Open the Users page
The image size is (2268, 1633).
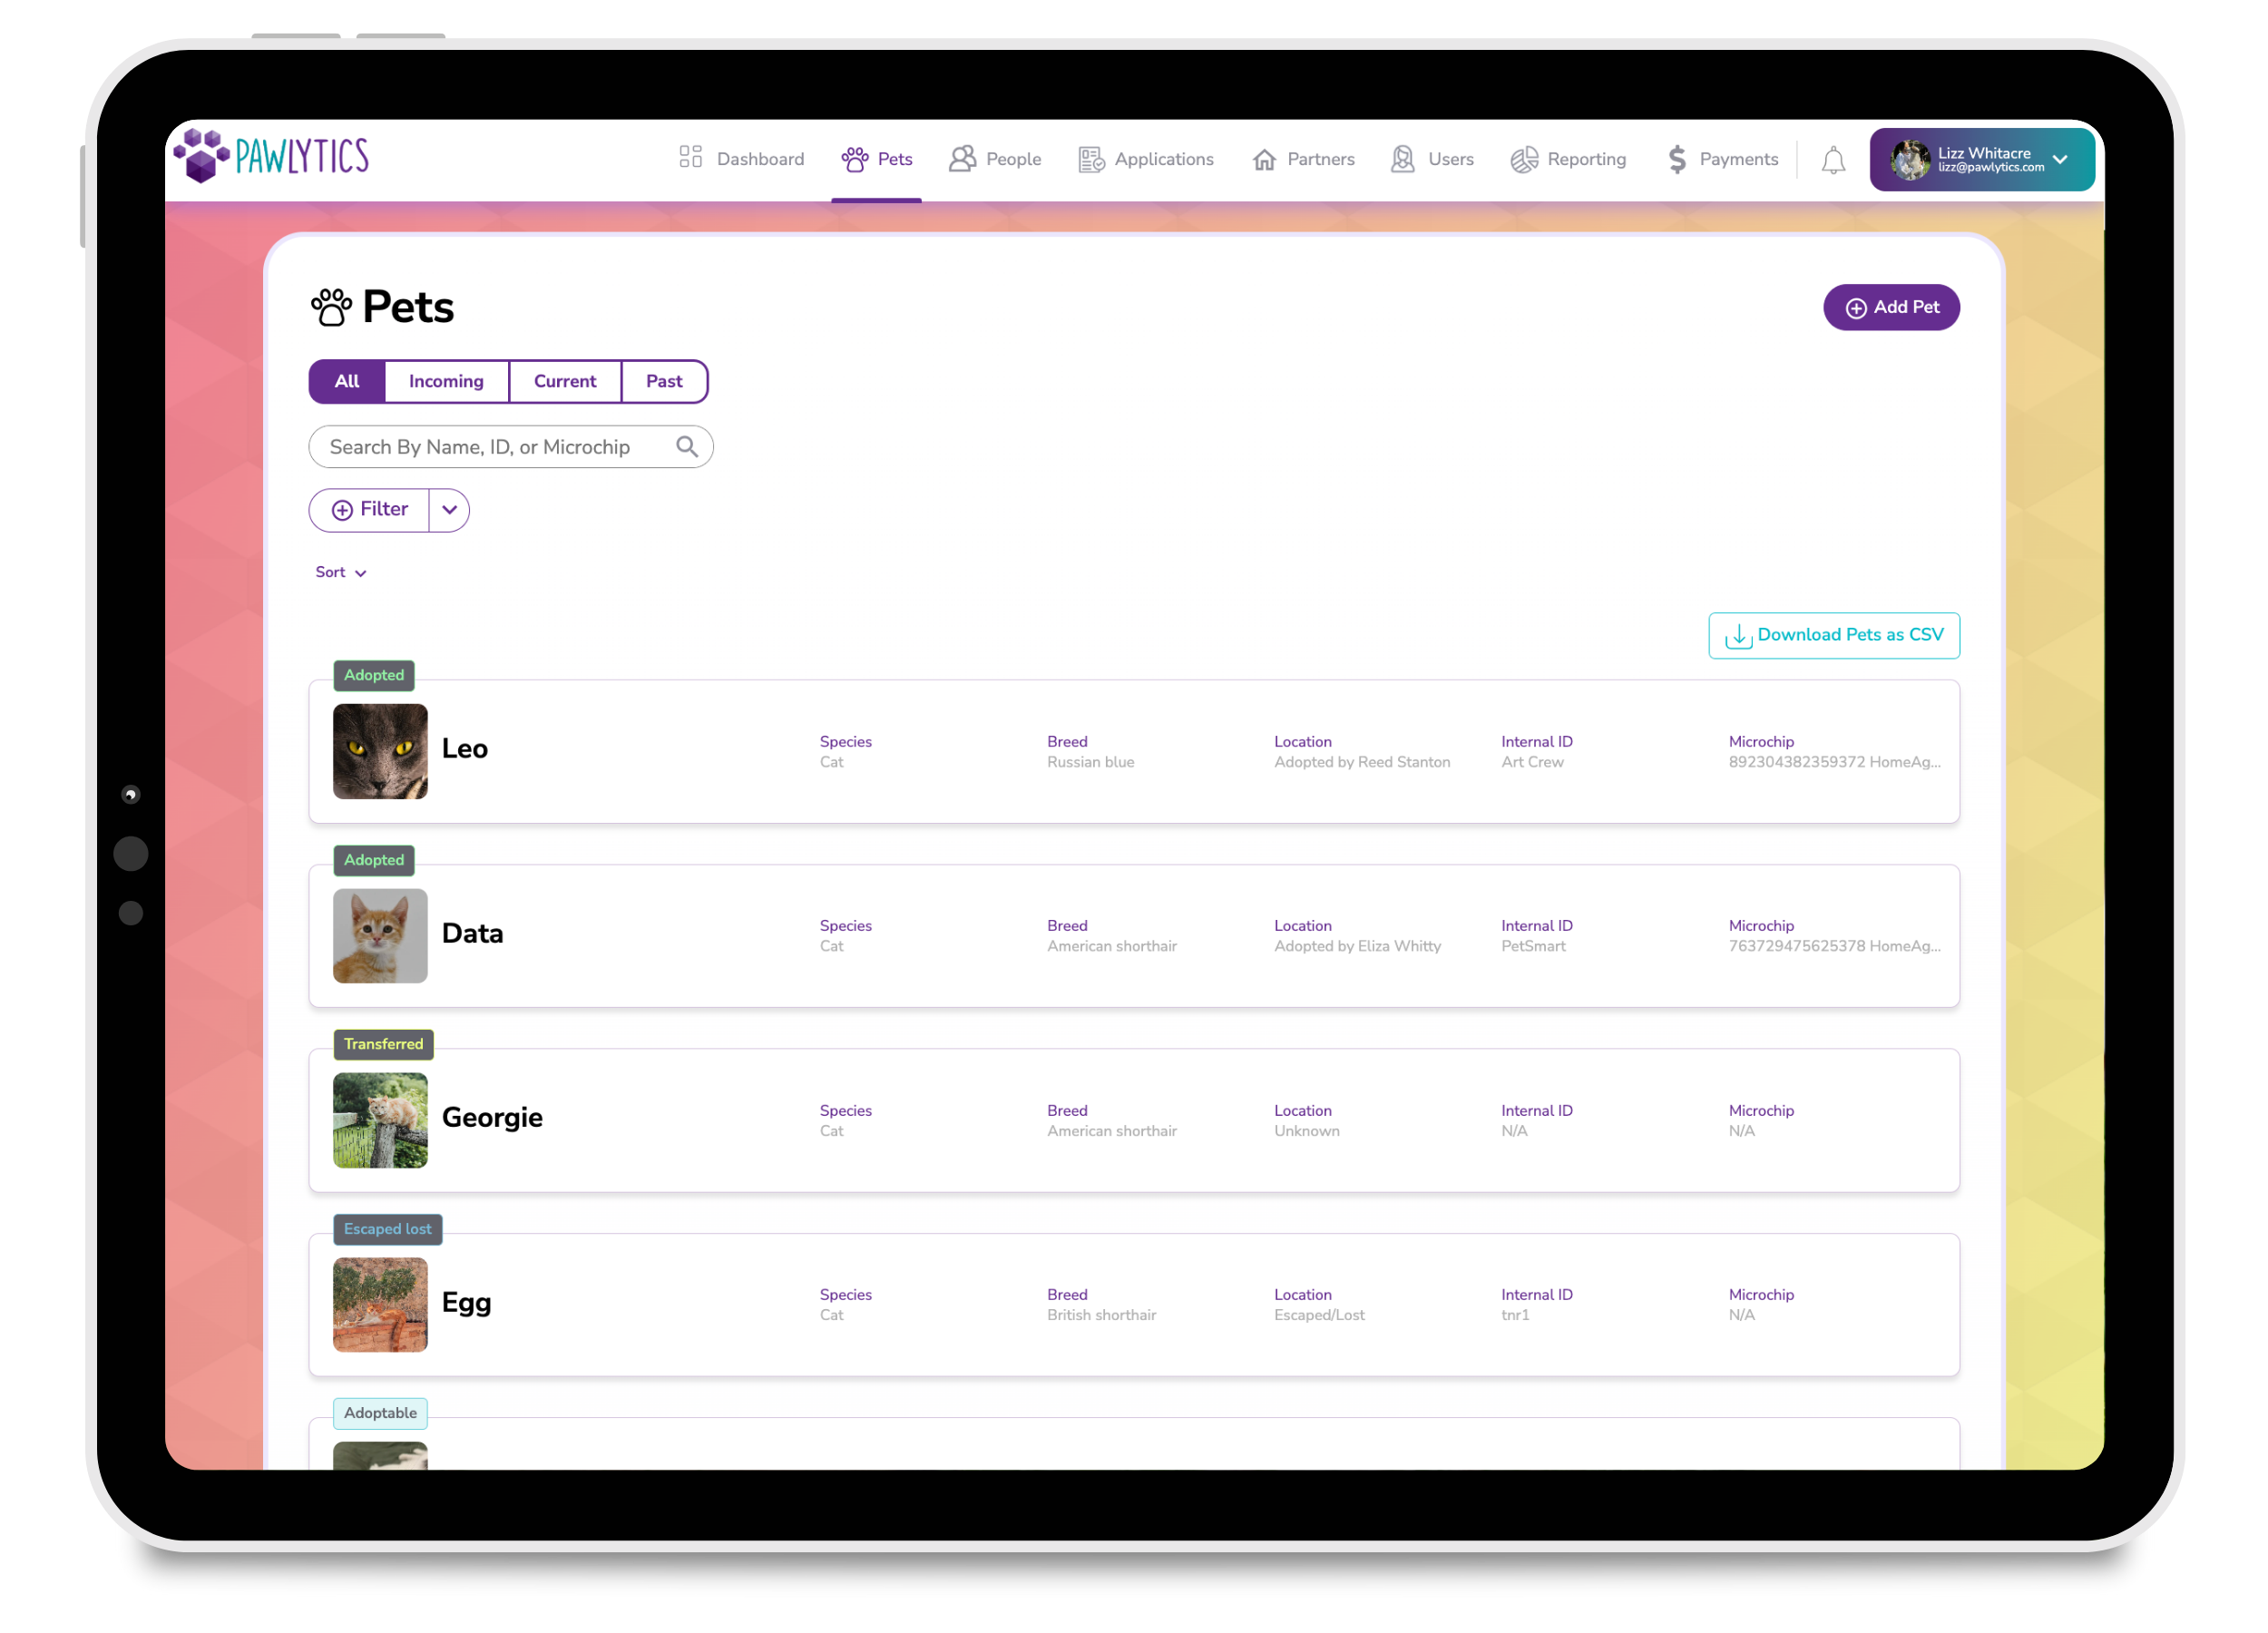(1432, 159)
